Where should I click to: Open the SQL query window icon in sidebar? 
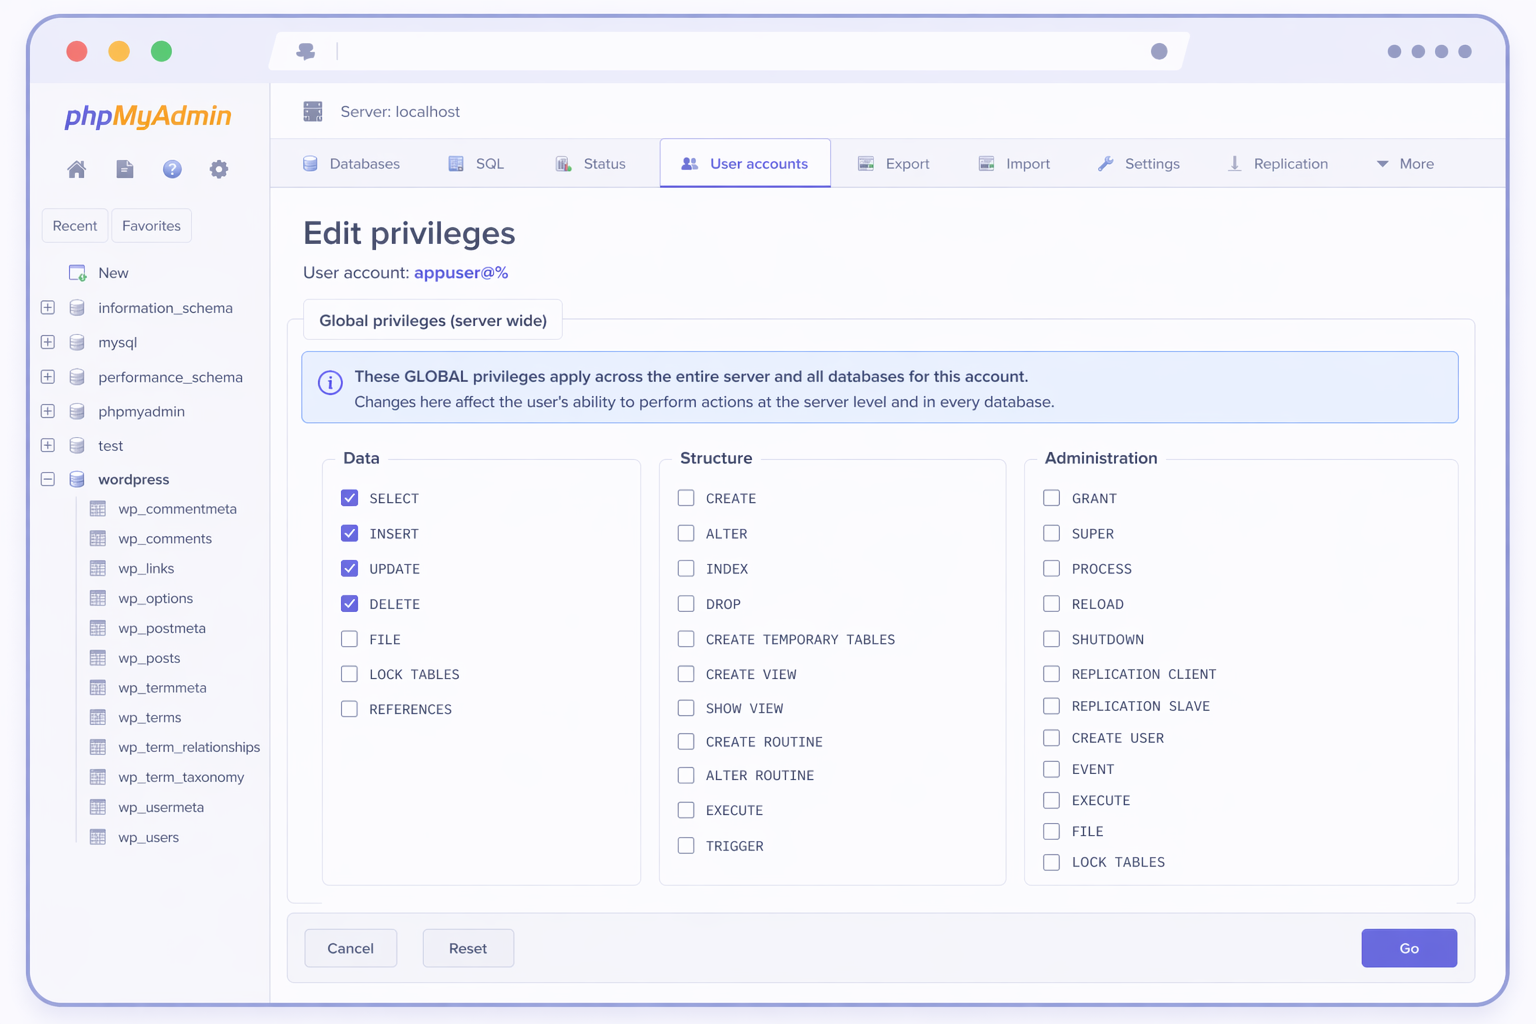coord(124,169)
